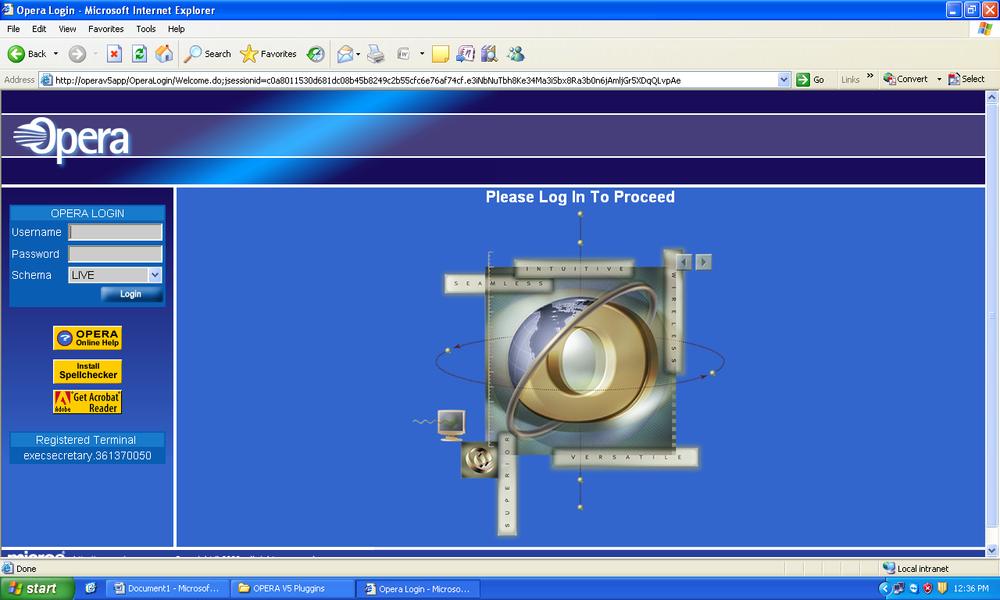Expand the address bar dropdown arrow

[x=784, y=80]
